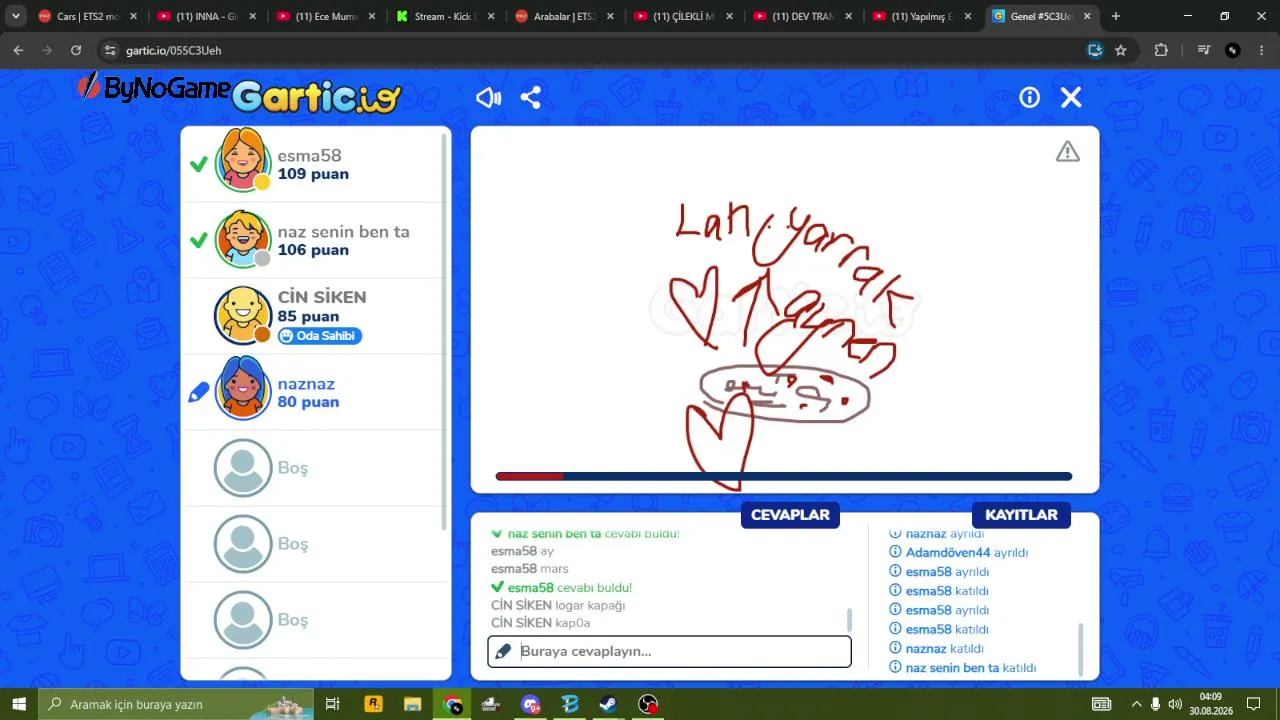Go back in browser history
Screen dimensions: 1280x720
click(x=18, y=50)
